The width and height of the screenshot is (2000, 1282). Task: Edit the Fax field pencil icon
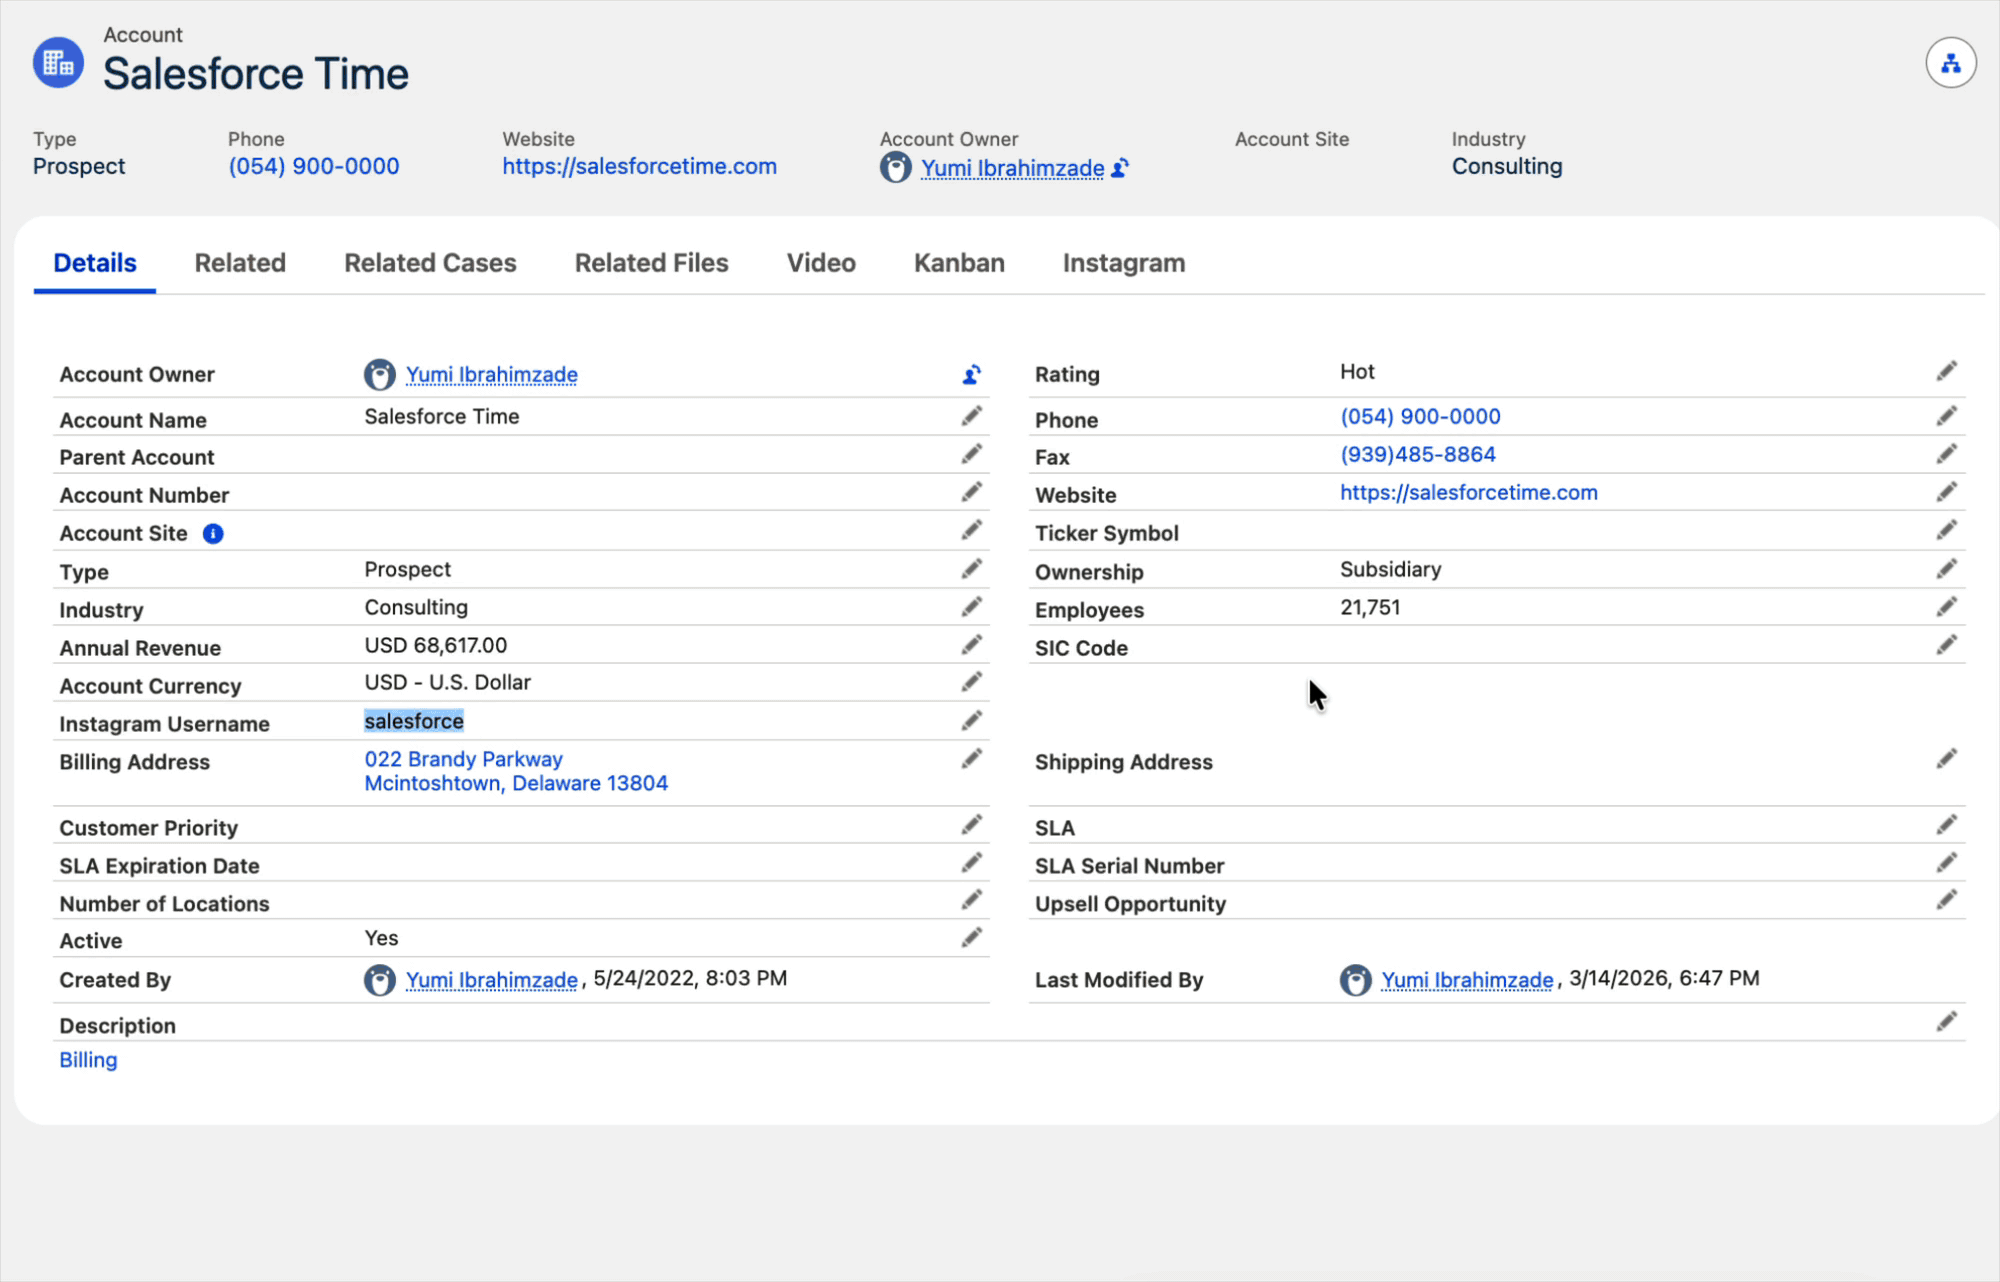click(x=1947, y=453)
